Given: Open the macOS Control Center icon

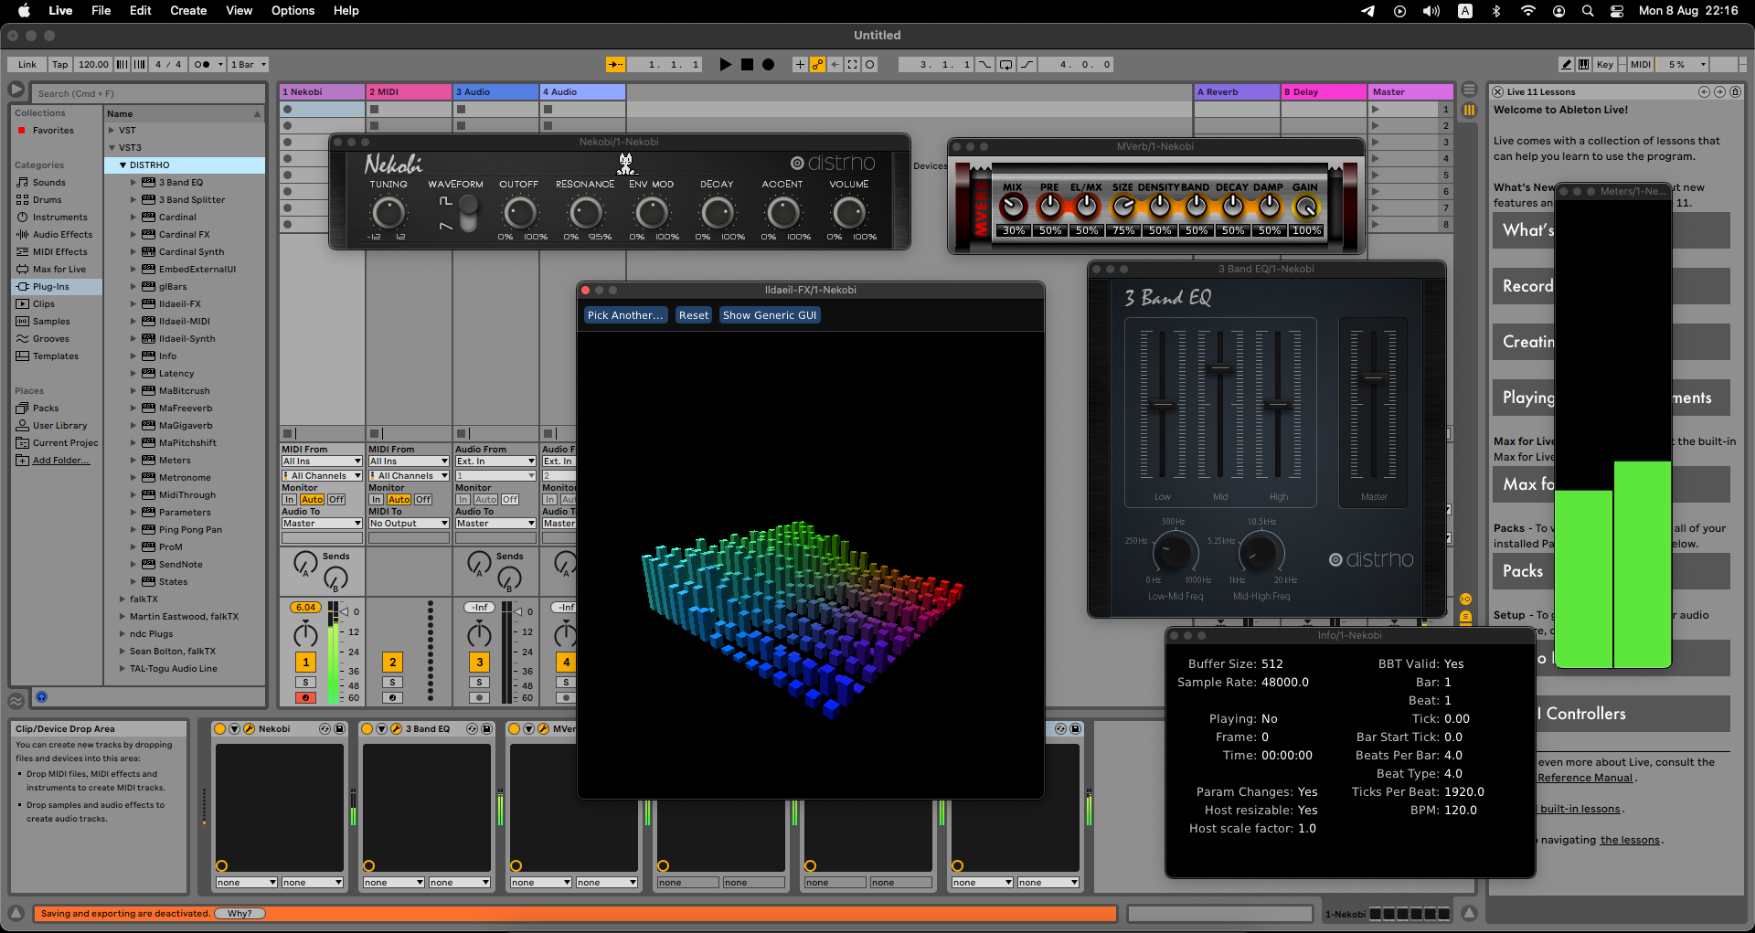Looking at the screenshot, I should 1617,11.
